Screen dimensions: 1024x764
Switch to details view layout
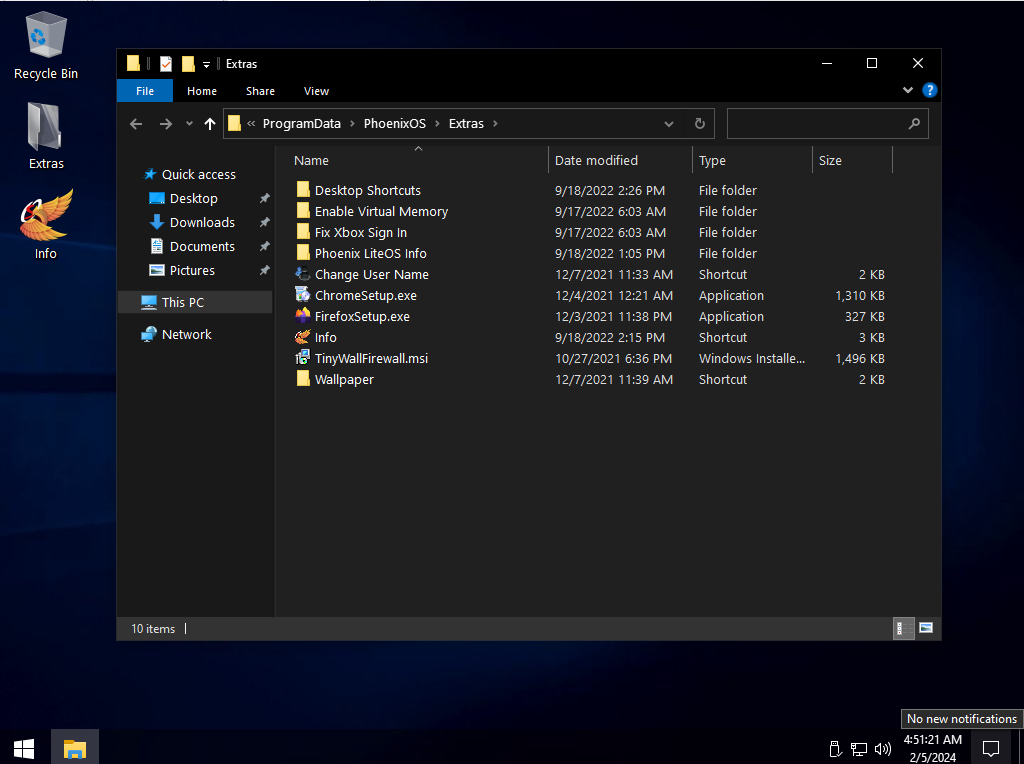pyautogui.click(x=901, y=628)
